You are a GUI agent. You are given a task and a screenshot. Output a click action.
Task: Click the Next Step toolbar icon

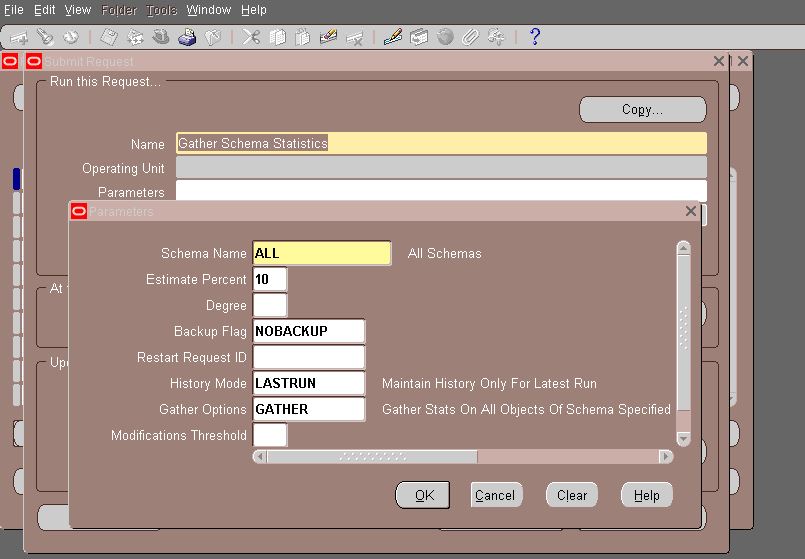point(135,37)
